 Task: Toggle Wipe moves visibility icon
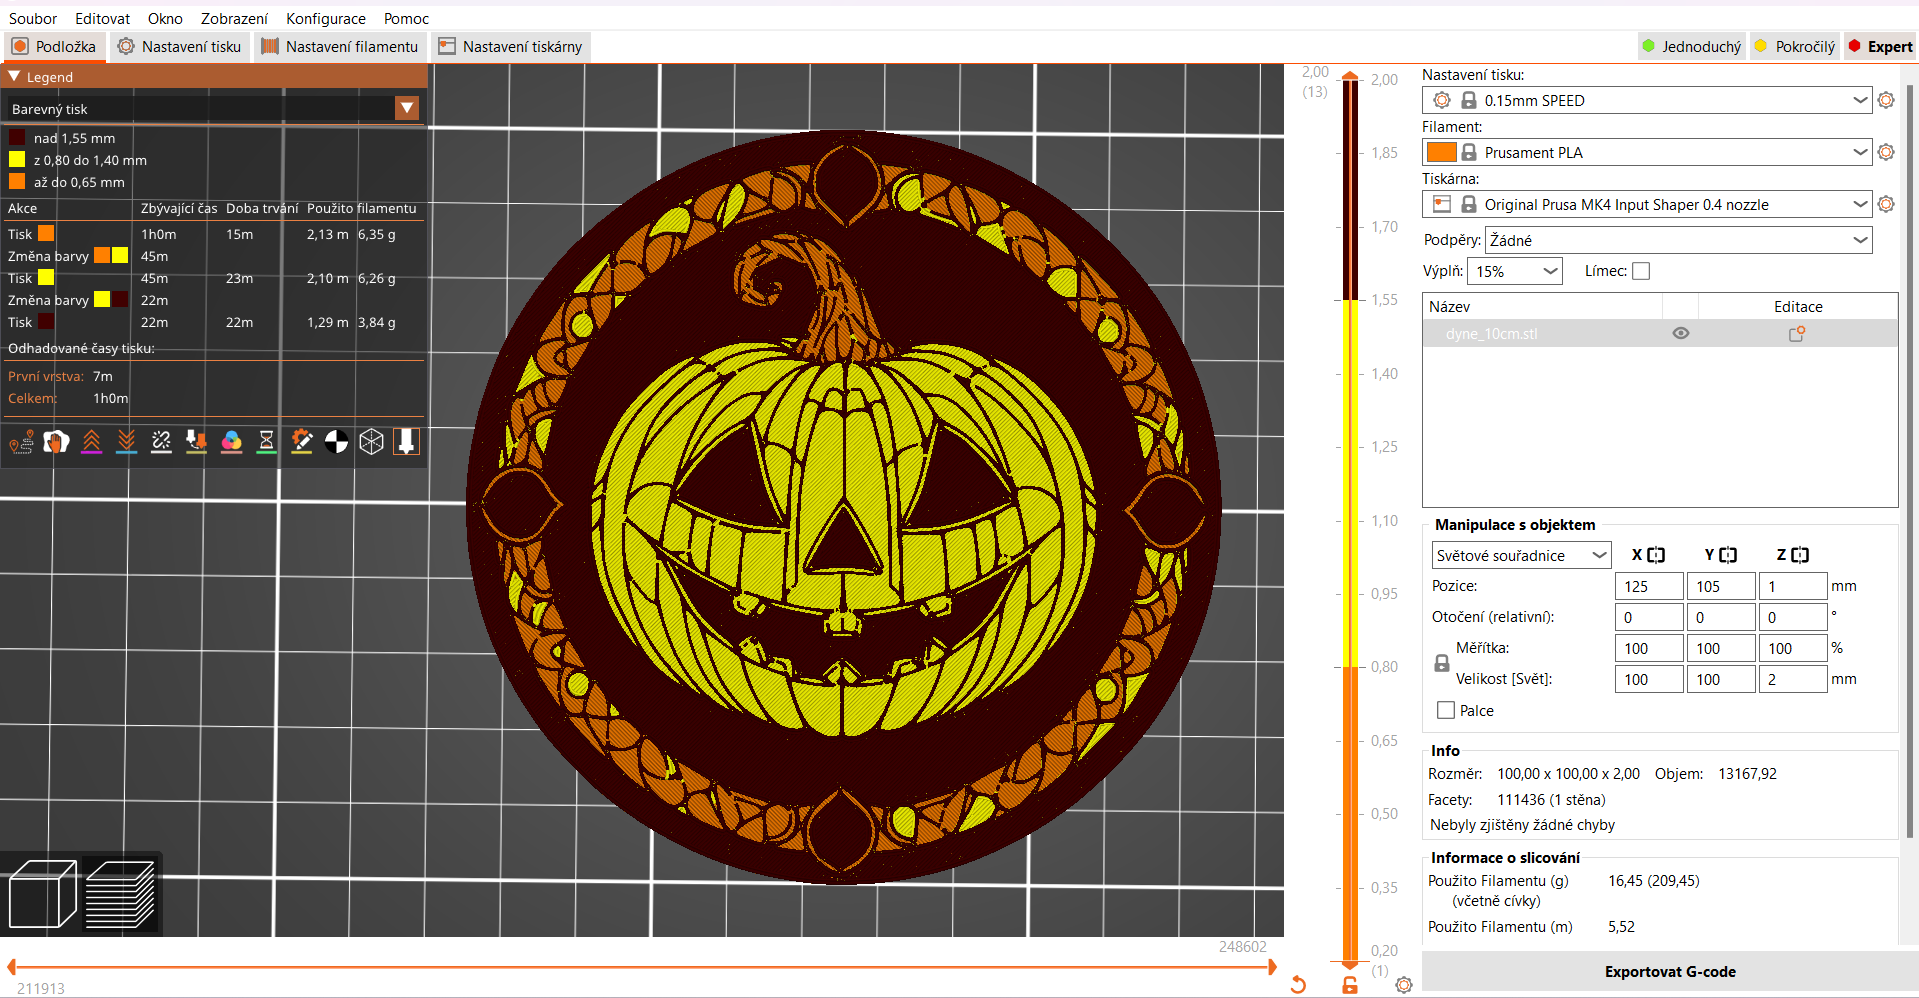coord(56,442)
